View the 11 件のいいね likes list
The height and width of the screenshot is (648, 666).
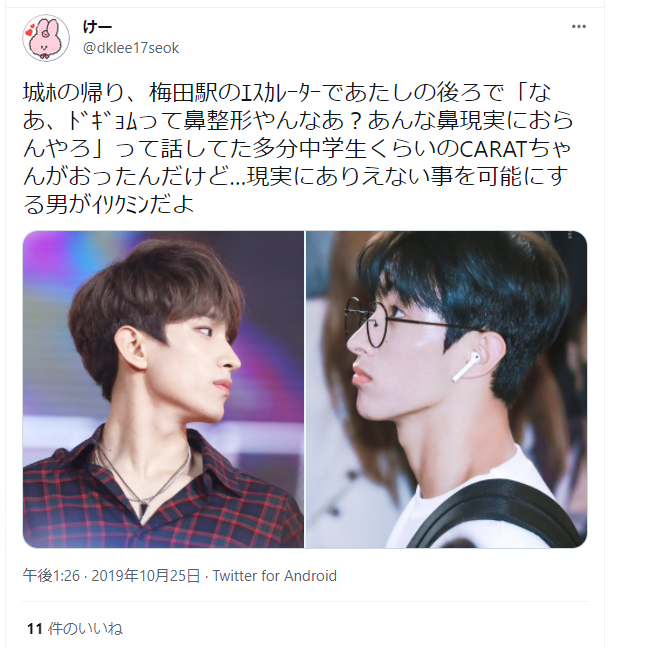(x=75, y=628)
